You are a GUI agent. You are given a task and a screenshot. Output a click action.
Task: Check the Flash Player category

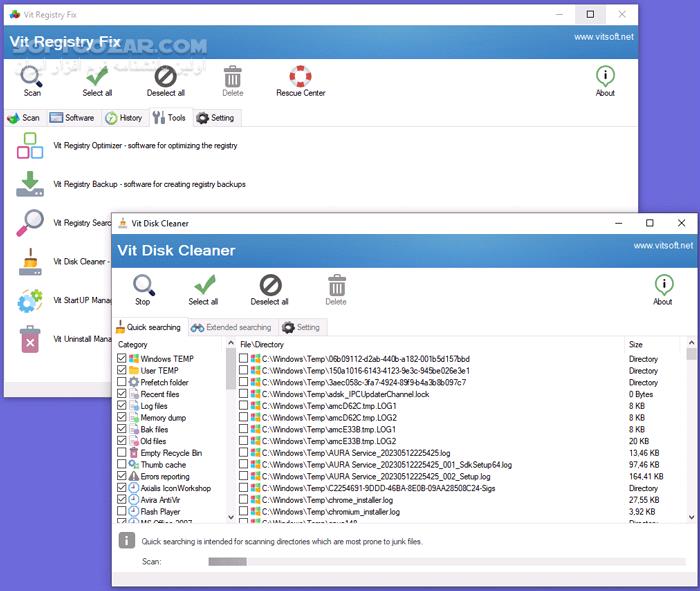point(121,511)
